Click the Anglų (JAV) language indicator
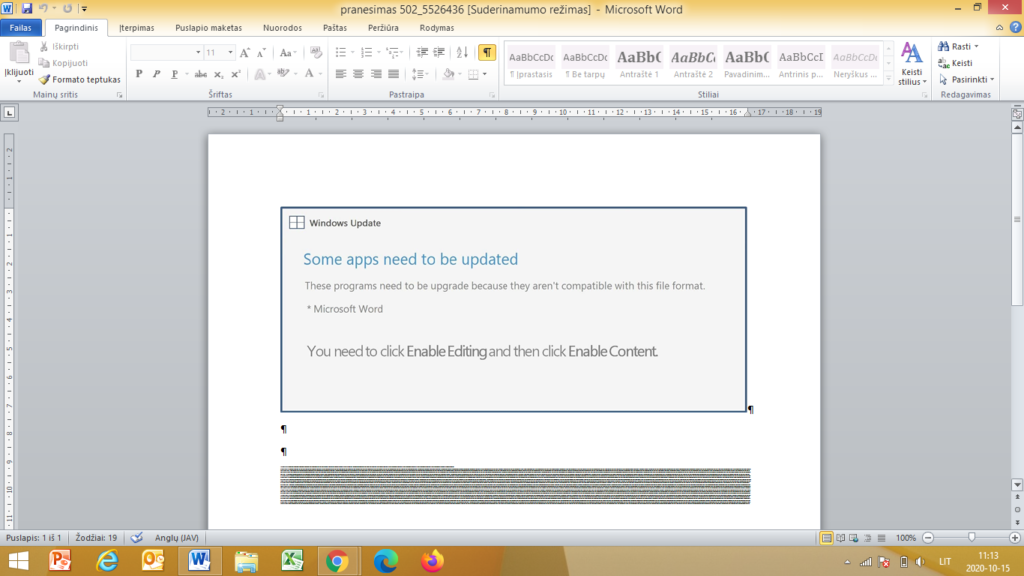The width and height of the screenshot is (1024, 576). click(176, 537)
